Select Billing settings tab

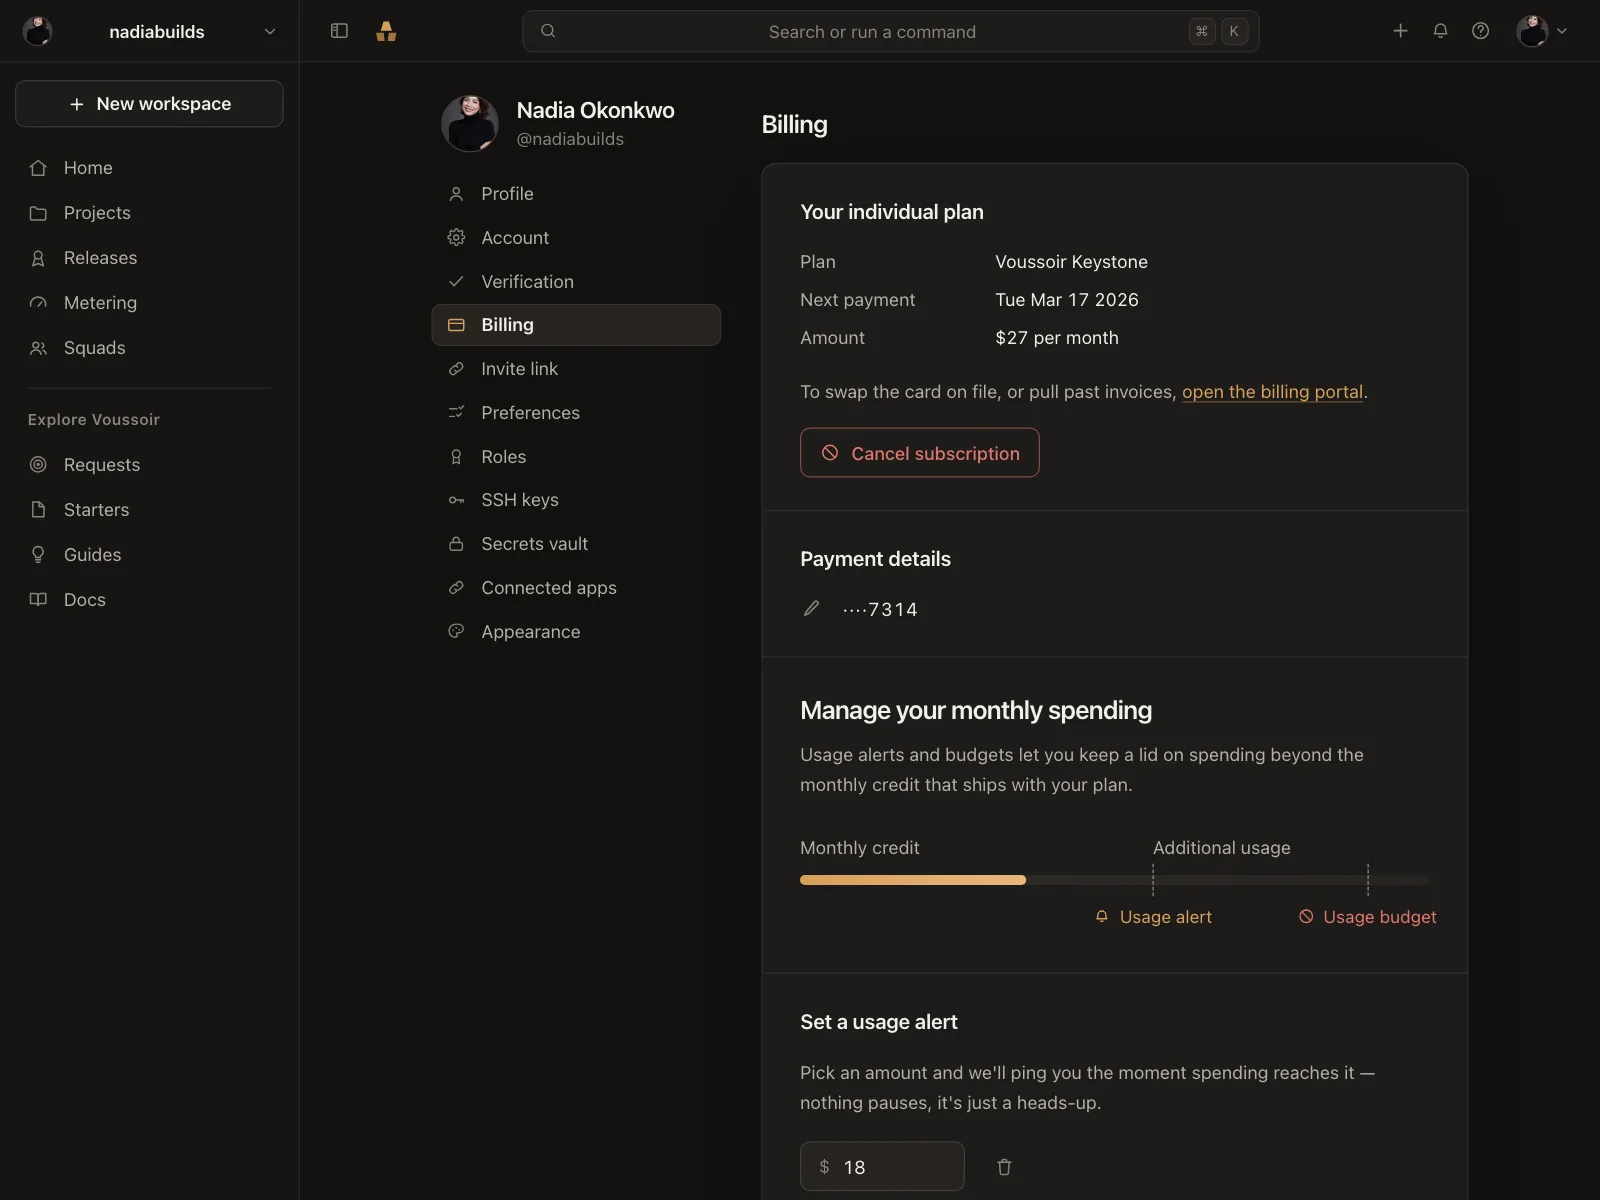tap(576, 325)
